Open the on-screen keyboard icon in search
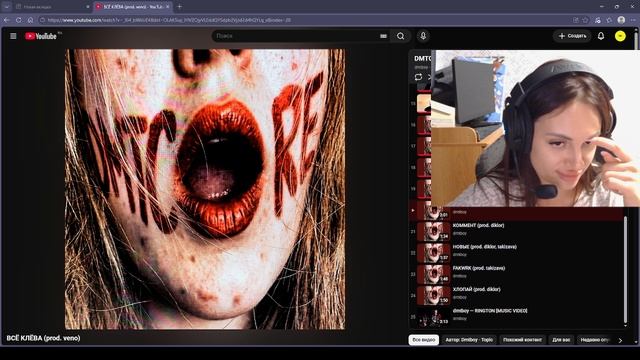The height and width of the screenshot is (360, 640). pyautogui.click(x=383, y=36)
